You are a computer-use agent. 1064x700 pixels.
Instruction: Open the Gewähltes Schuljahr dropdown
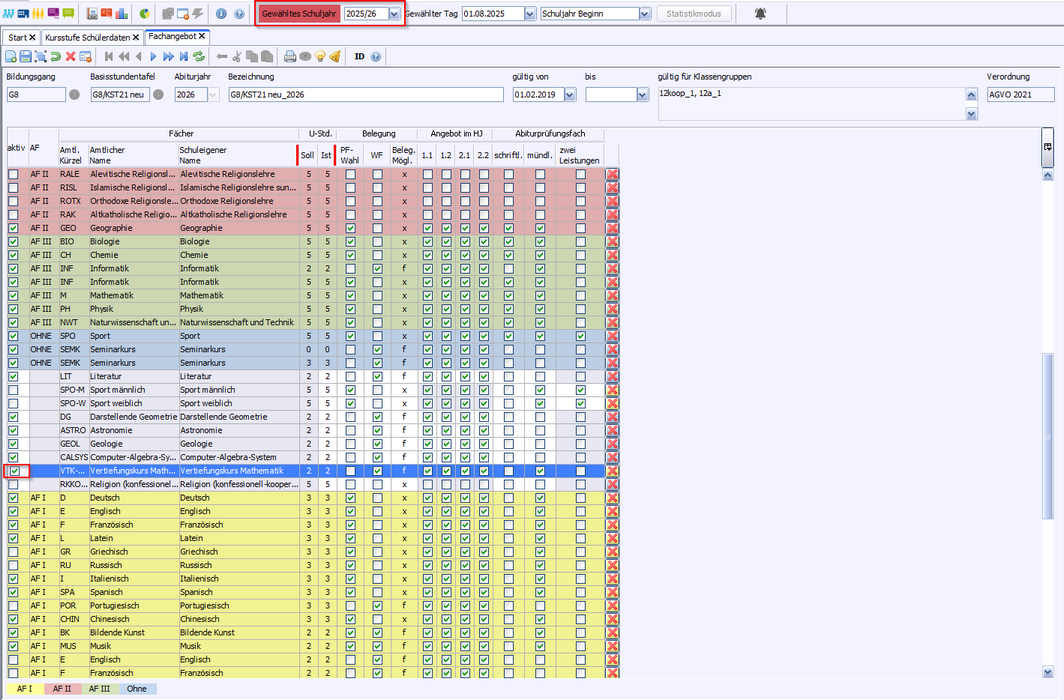pyautogui.click(x=393, y=14)
